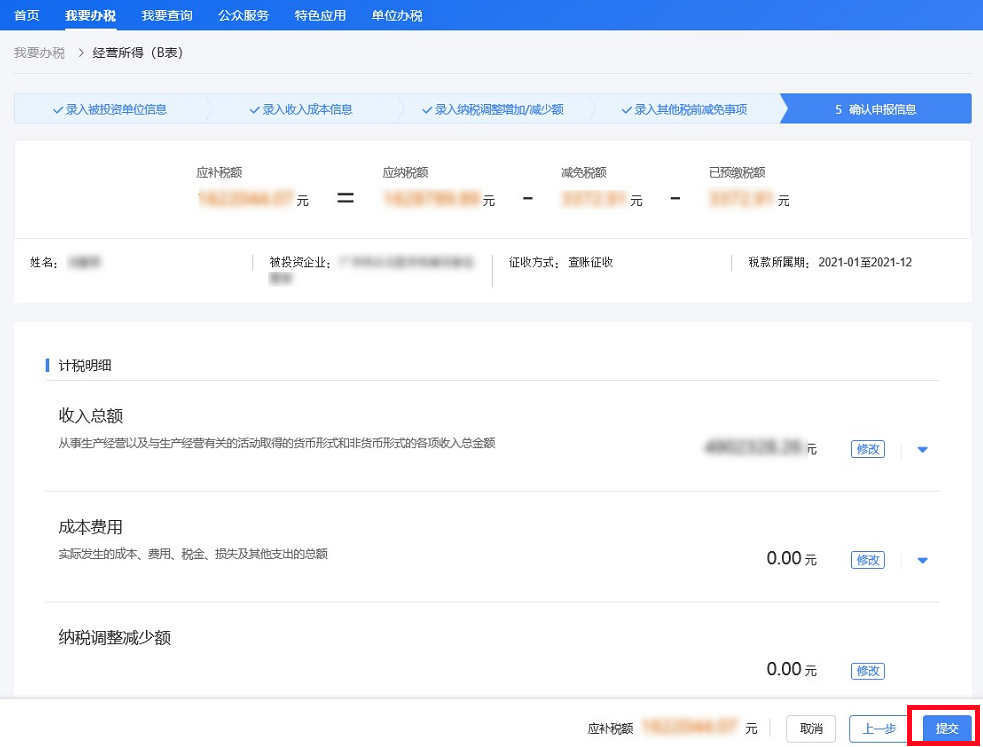Click 修改 for 纳税调整减少额
The width and height of the screenshot is (983, 747).
click(x=867, y=671)
